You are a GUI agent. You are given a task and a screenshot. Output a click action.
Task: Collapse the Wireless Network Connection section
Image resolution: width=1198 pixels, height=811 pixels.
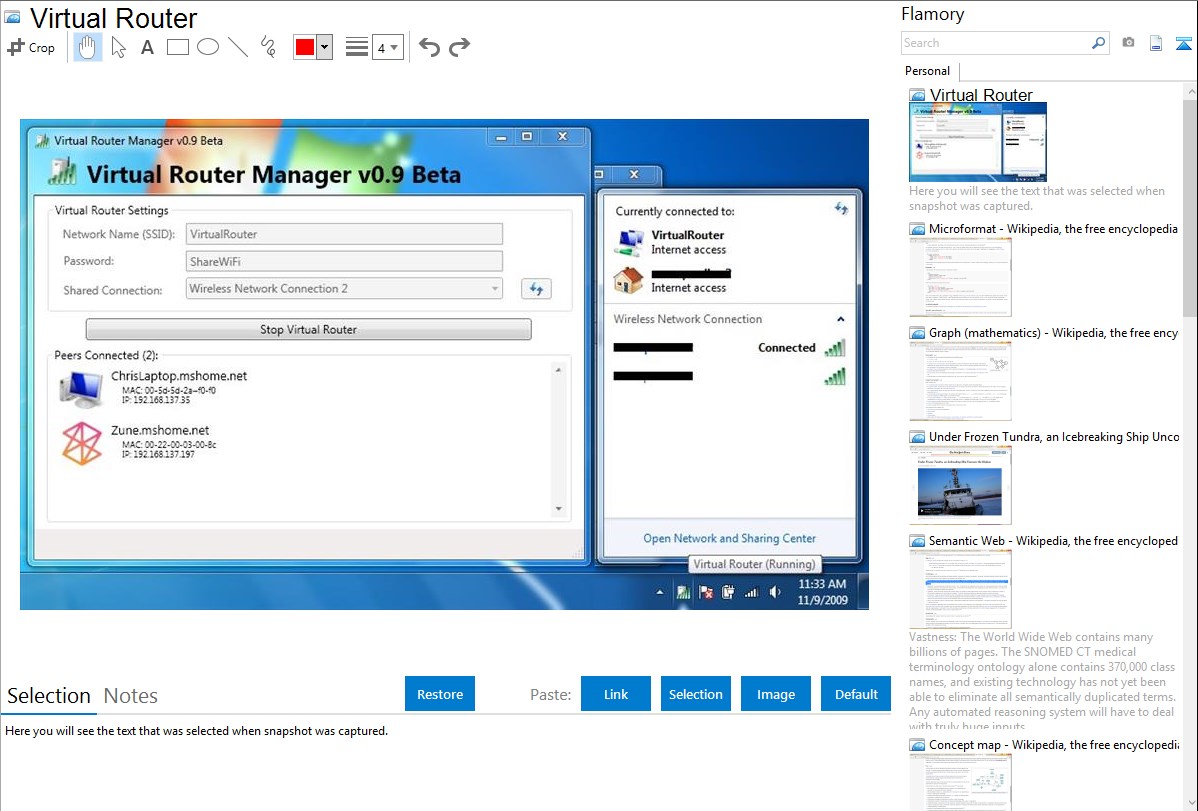840,320
